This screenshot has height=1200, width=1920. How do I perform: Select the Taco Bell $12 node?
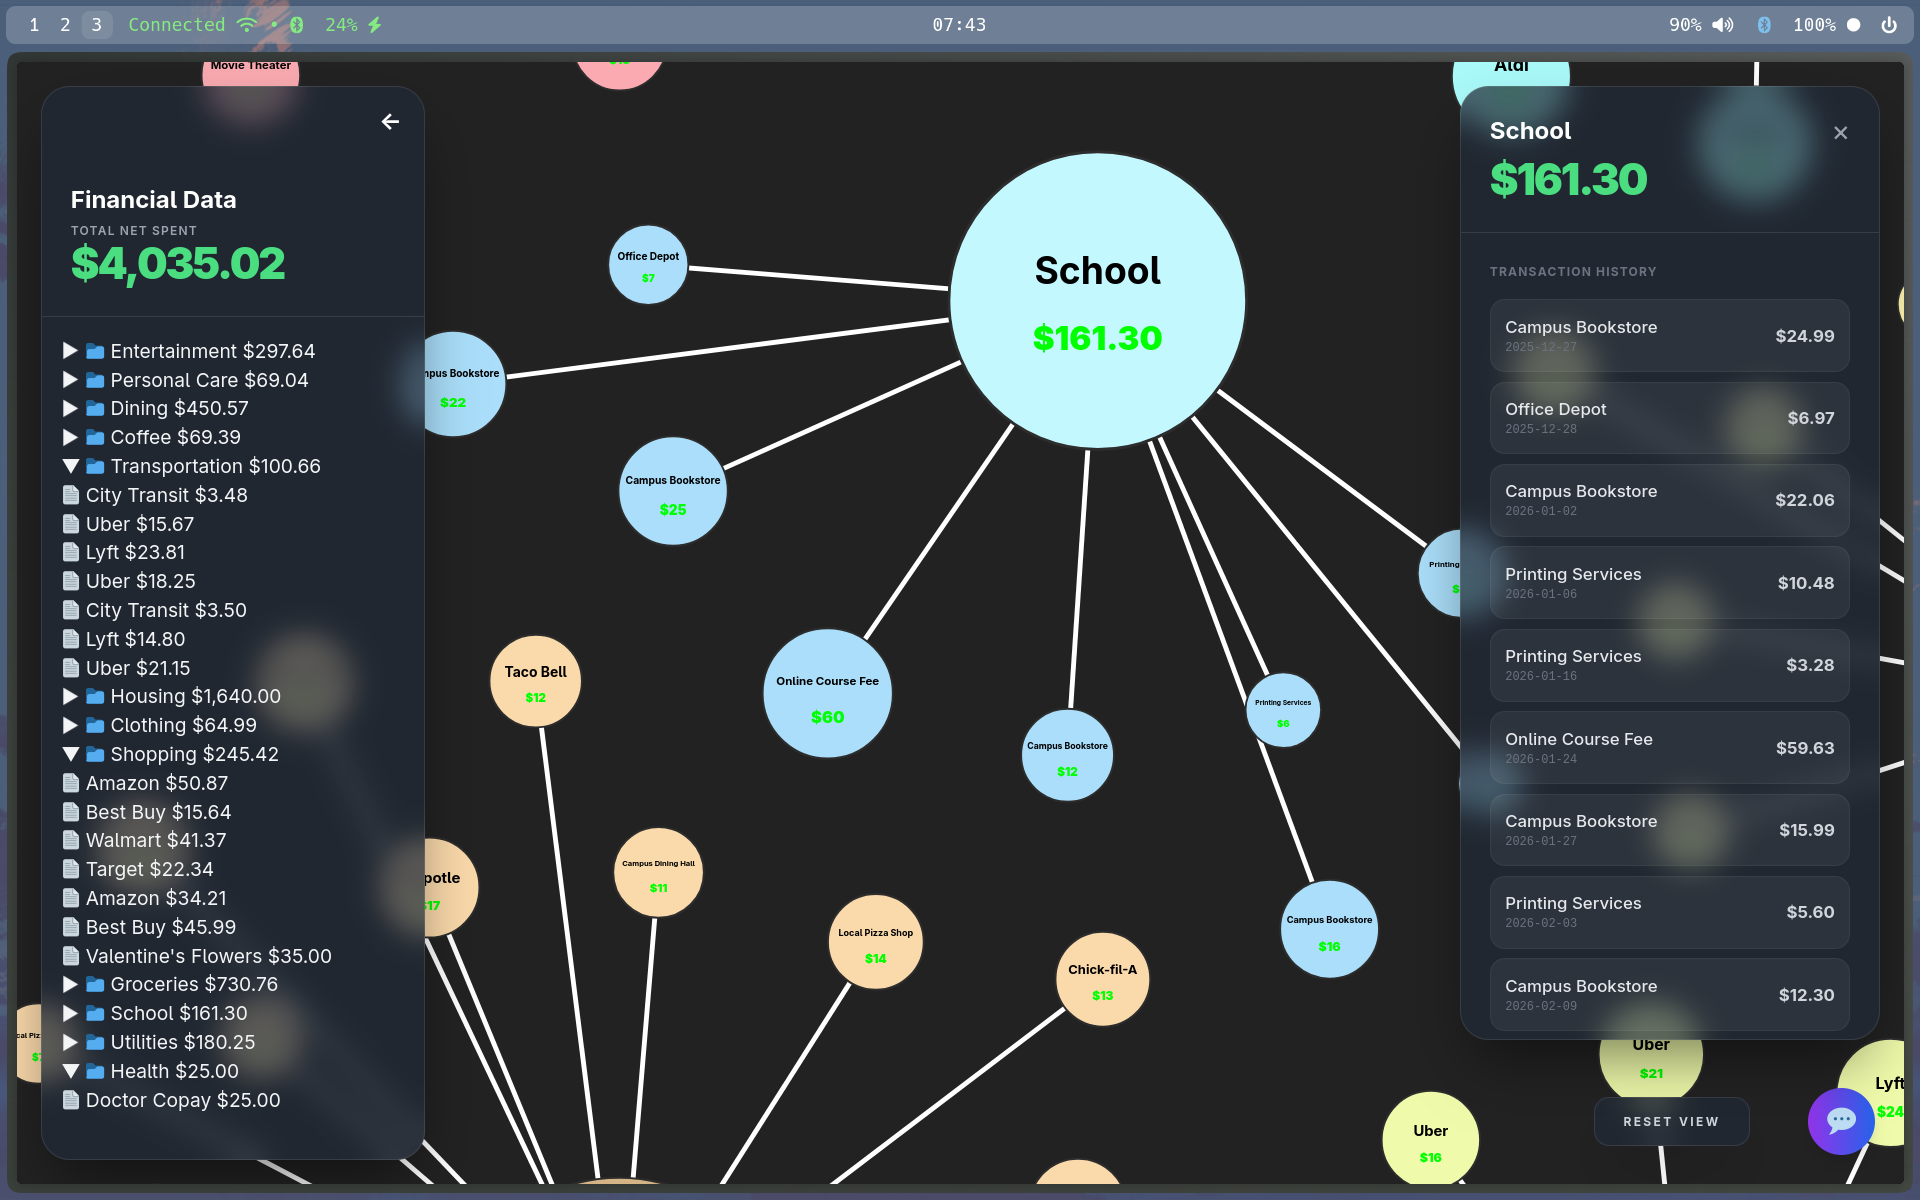[x=535, y=682]
